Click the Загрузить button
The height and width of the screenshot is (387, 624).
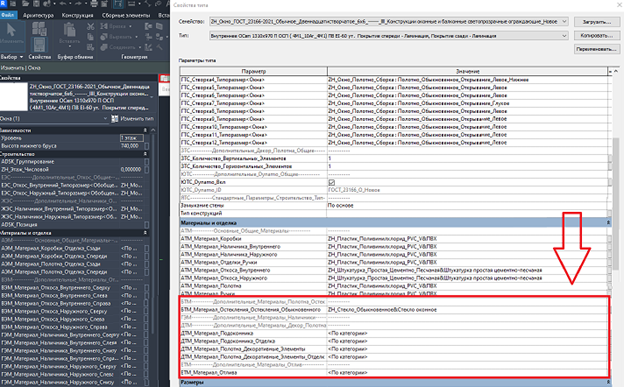(x=596, y=22)
